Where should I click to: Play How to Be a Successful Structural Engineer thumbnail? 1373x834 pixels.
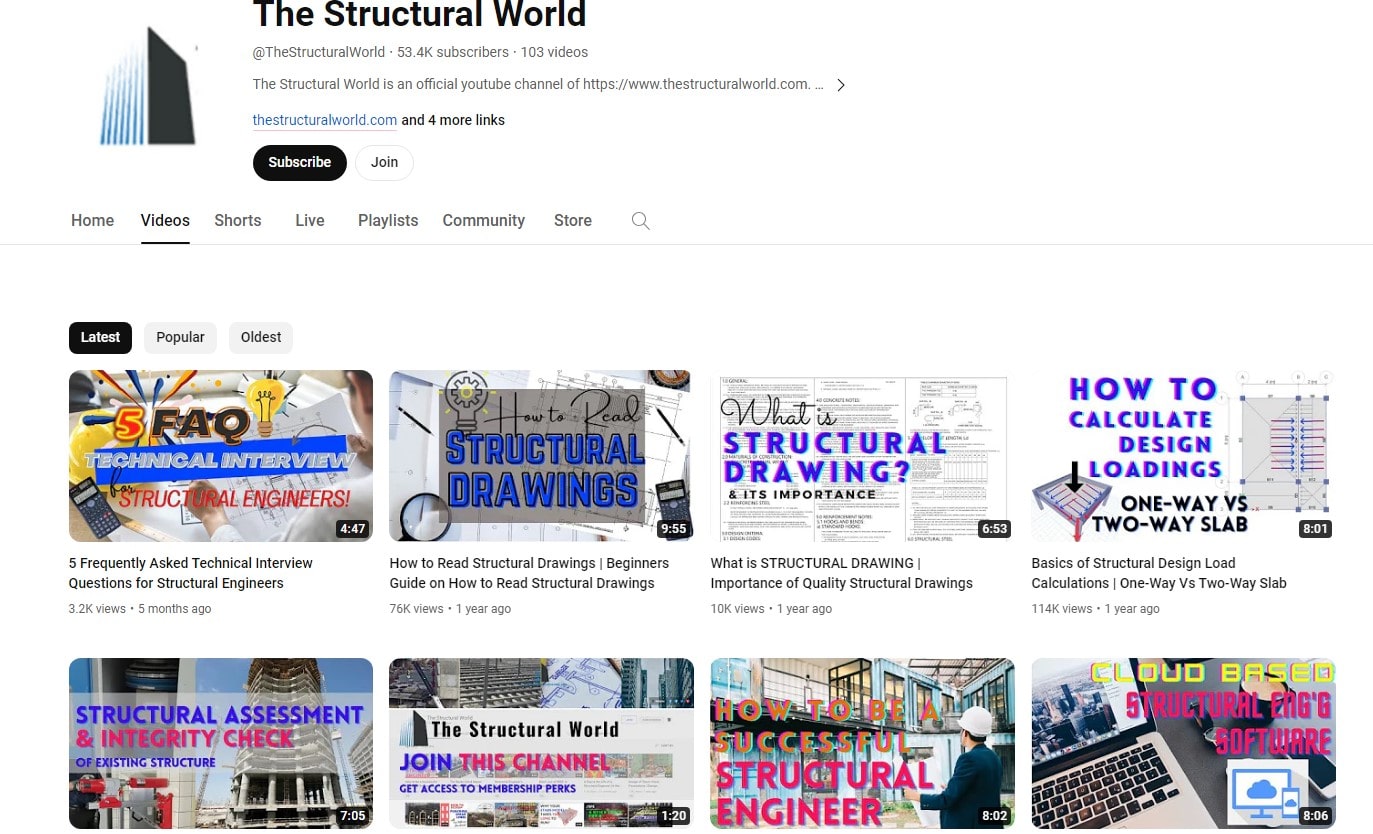point(862,743)
